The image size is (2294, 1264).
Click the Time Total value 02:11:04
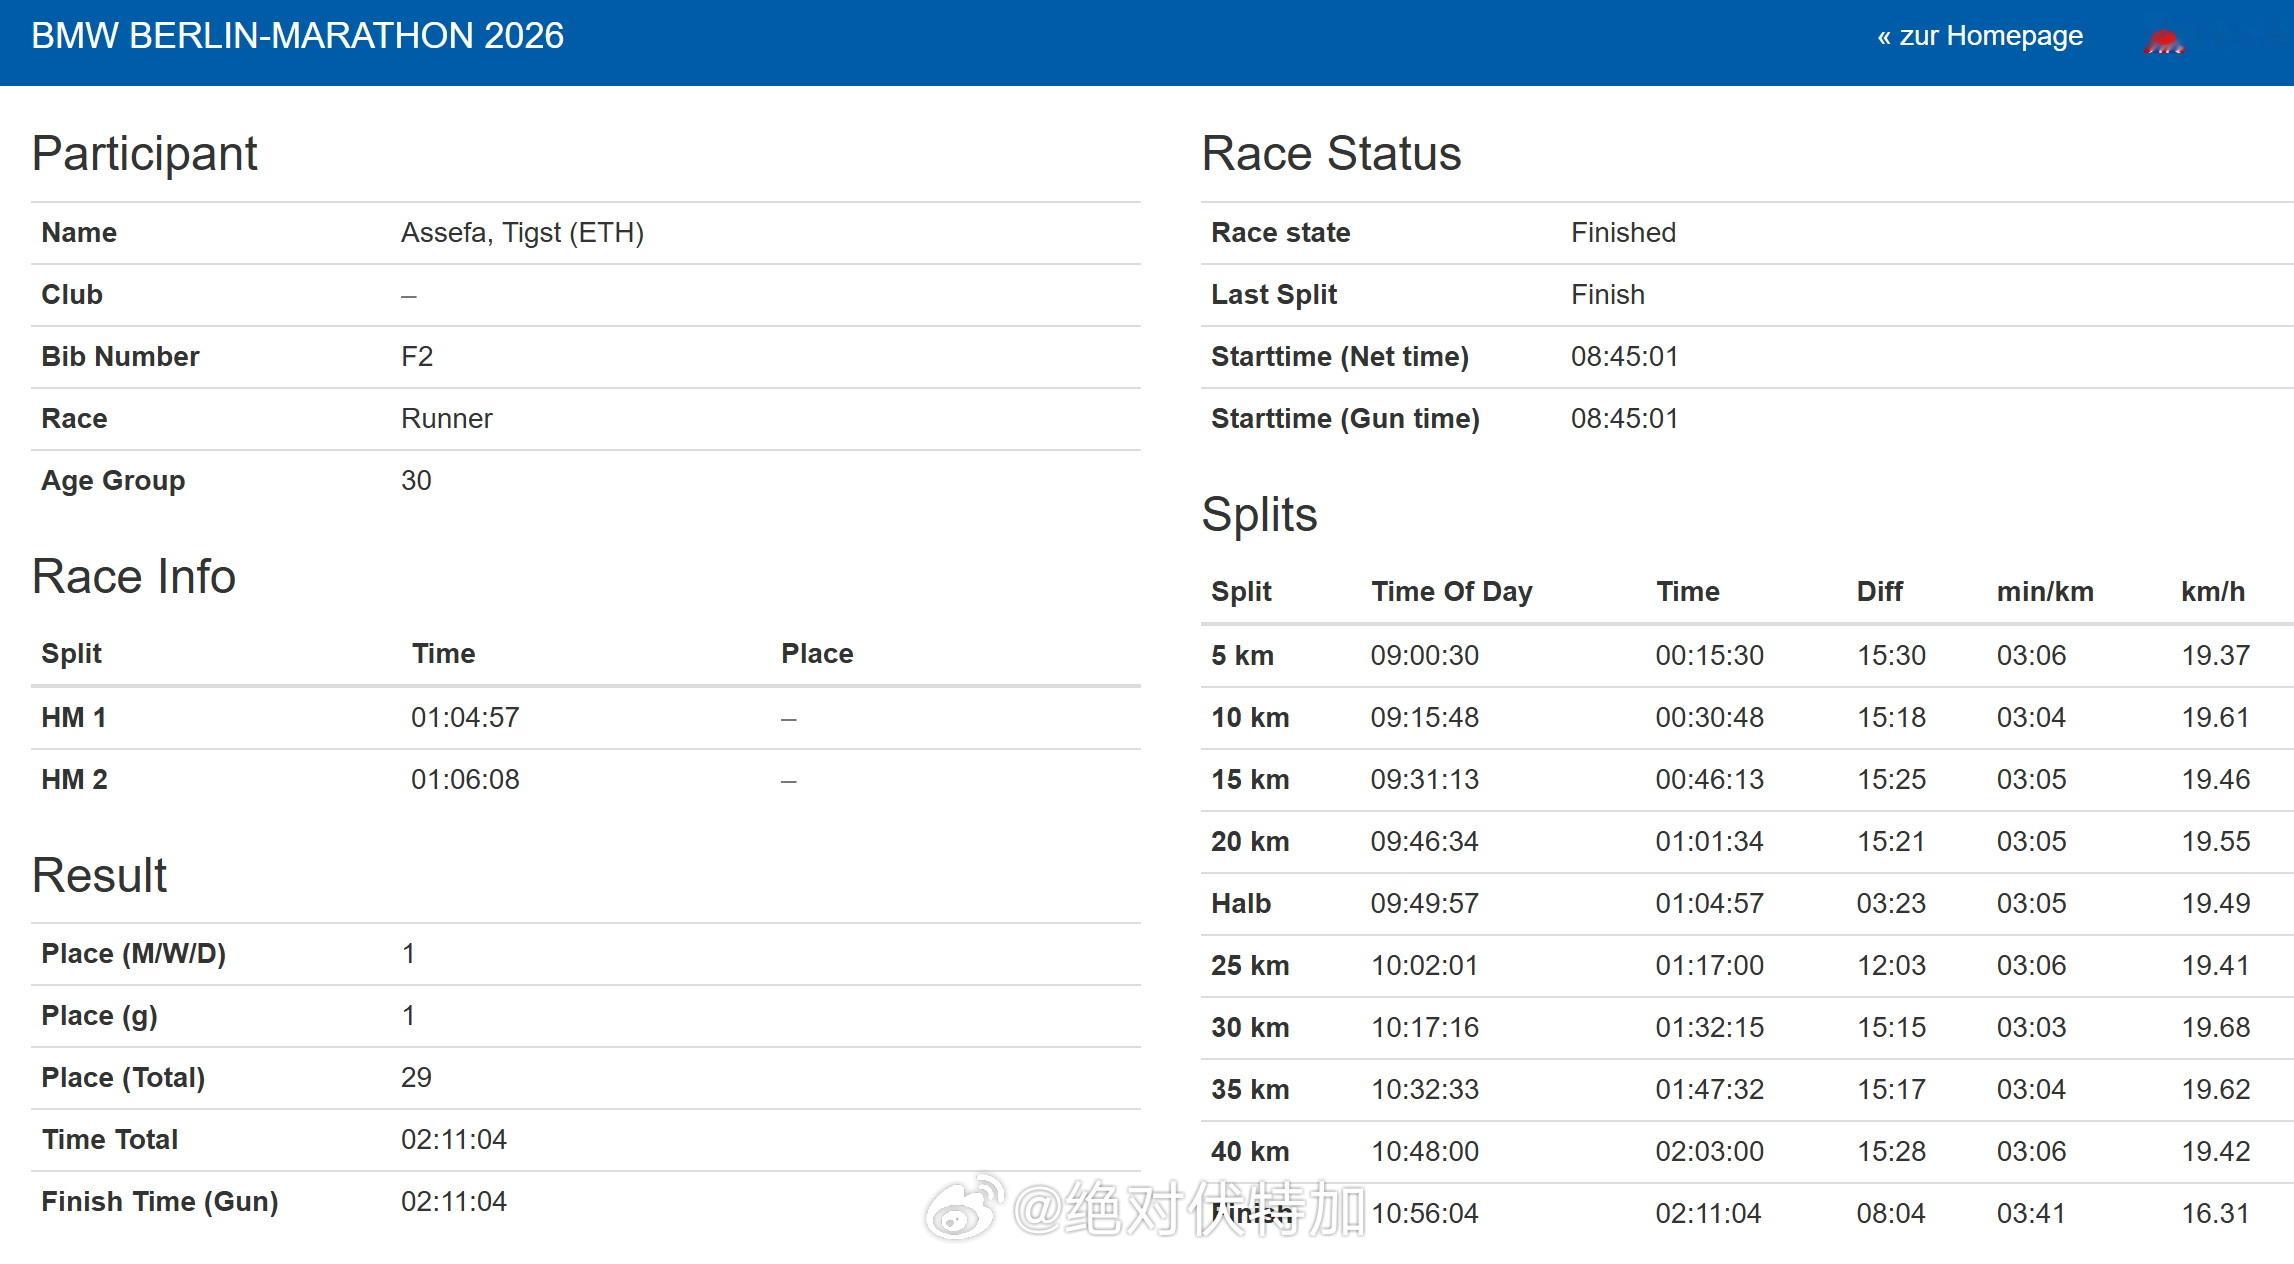click(x=454, y=1140)
